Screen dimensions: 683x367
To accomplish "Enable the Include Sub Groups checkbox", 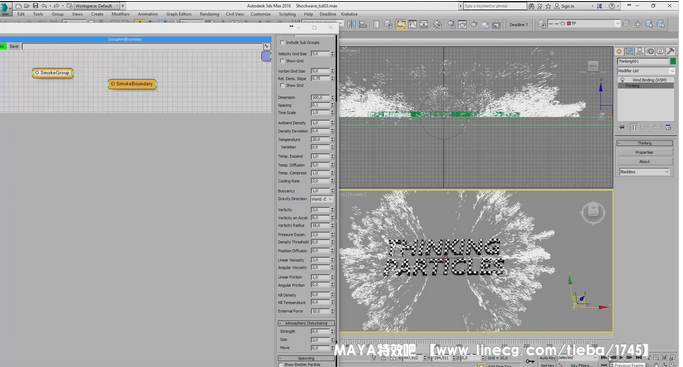I will 282,43.
